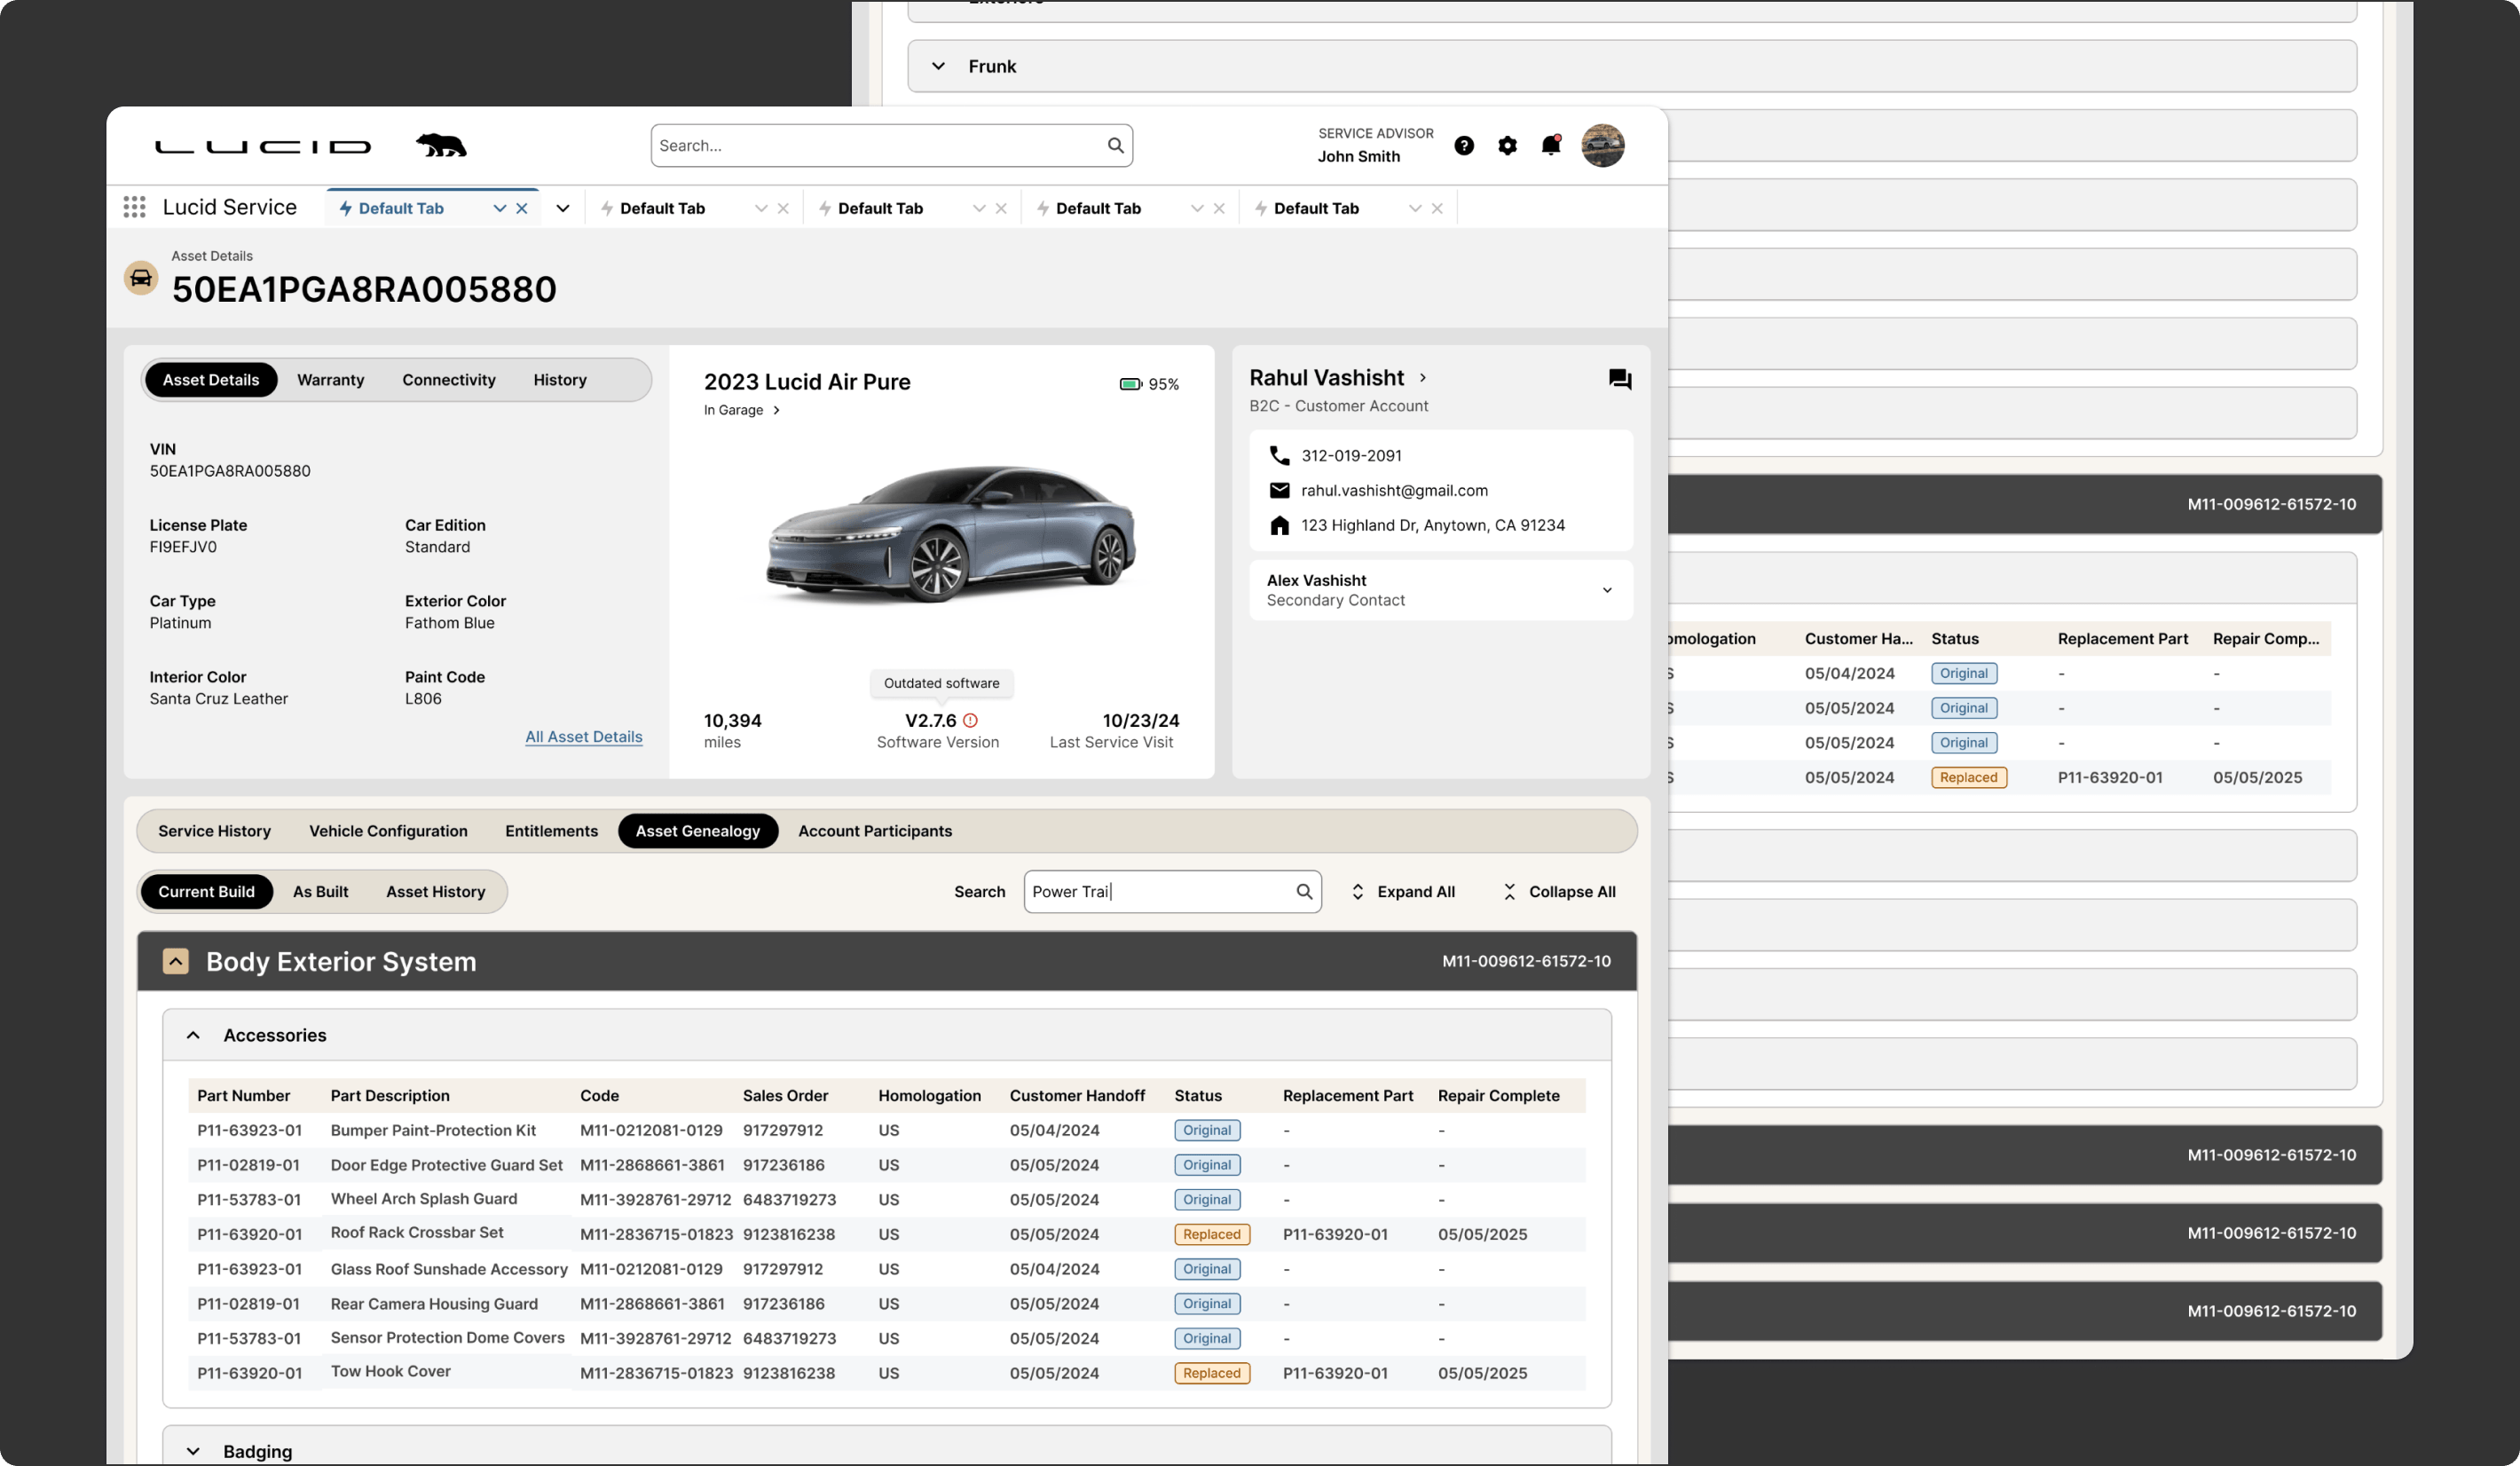Collapse the Body Exterior System section

coord(176,961)
